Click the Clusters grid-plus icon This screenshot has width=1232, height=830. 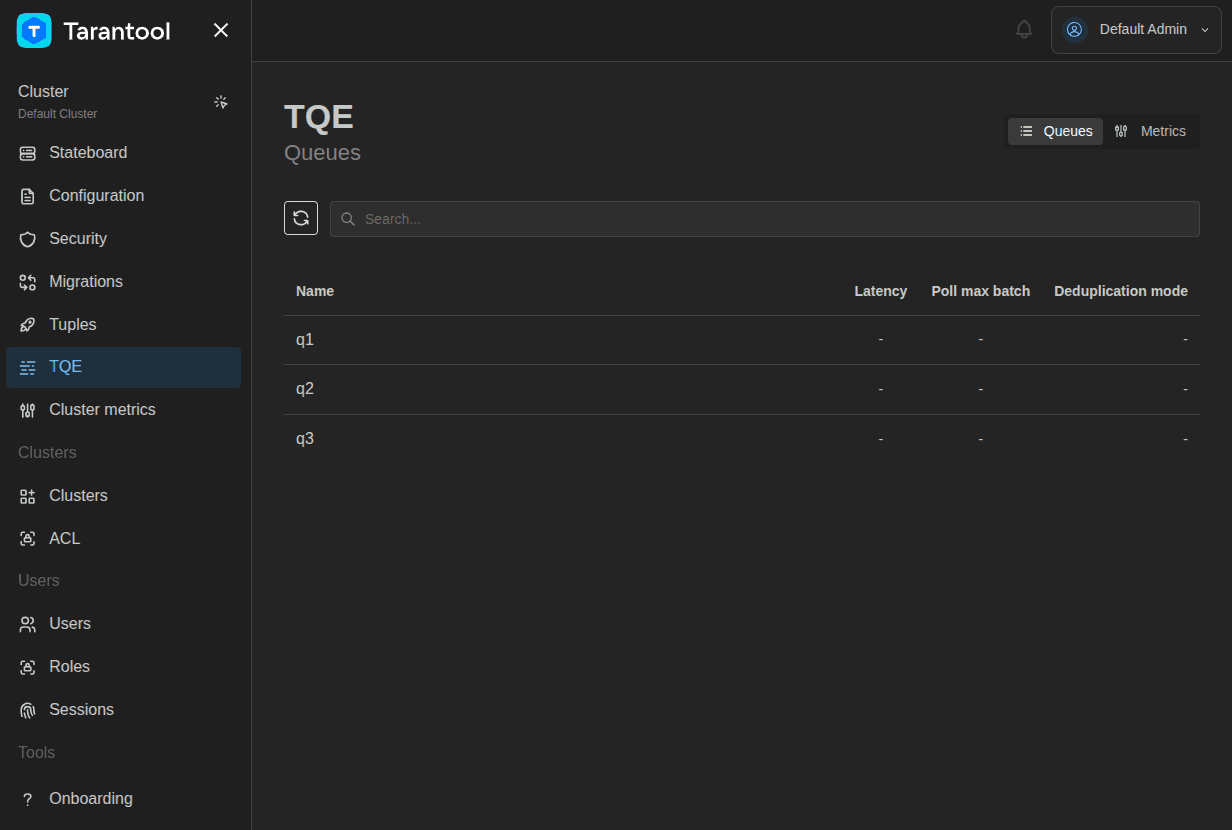pos(28,496)
